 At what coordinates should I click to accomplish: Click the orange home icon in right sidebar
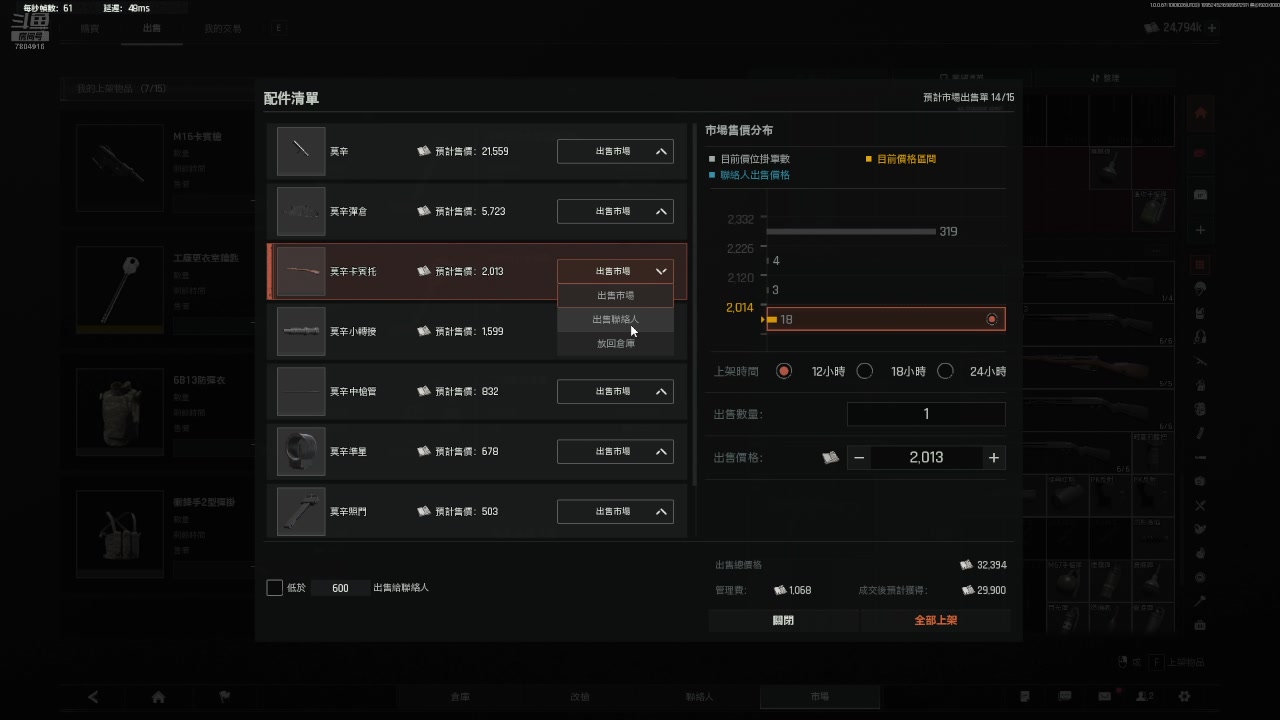tap(1200, 113)
